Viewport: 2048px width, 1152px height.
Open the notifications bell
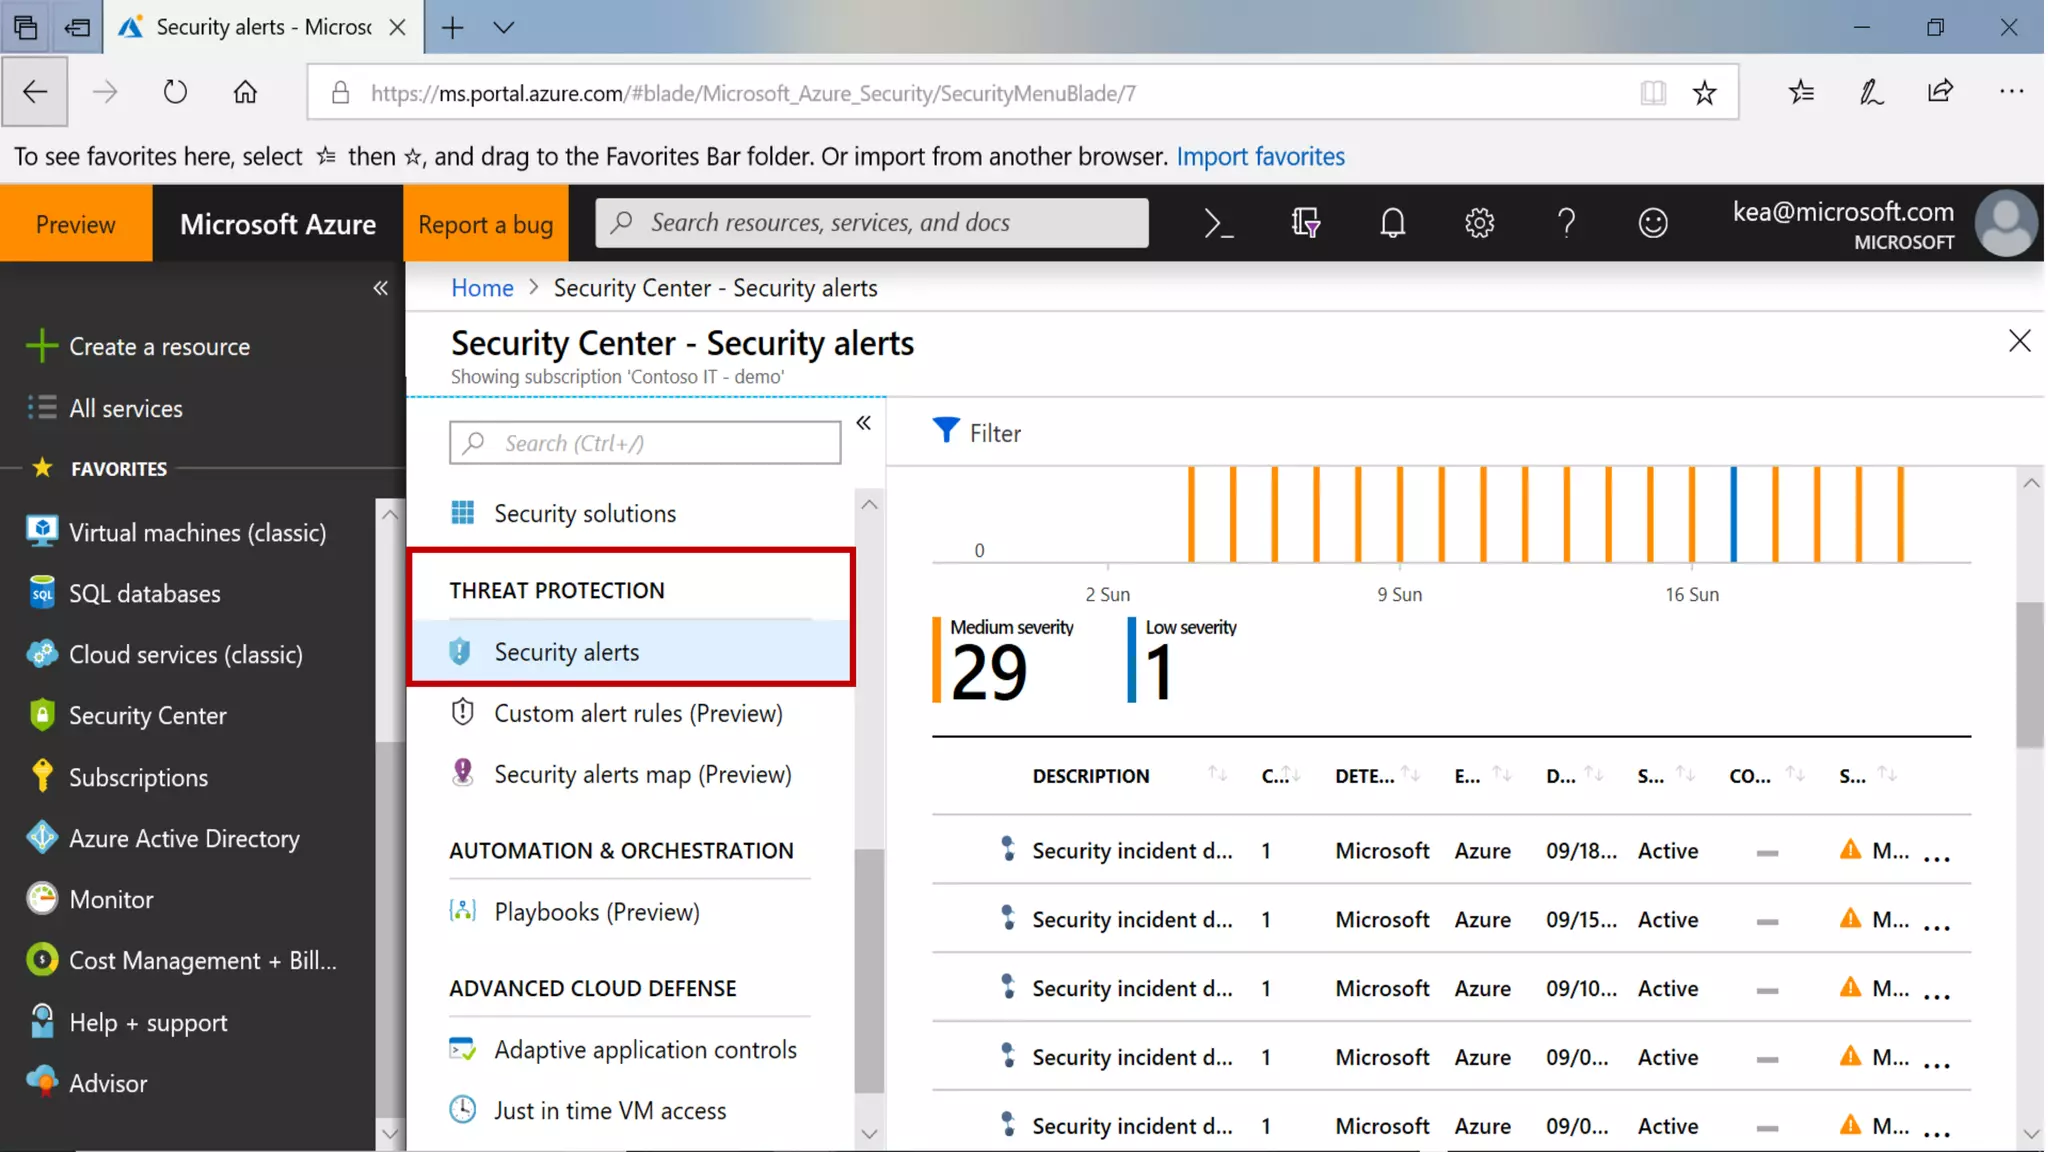(1392, 223)
